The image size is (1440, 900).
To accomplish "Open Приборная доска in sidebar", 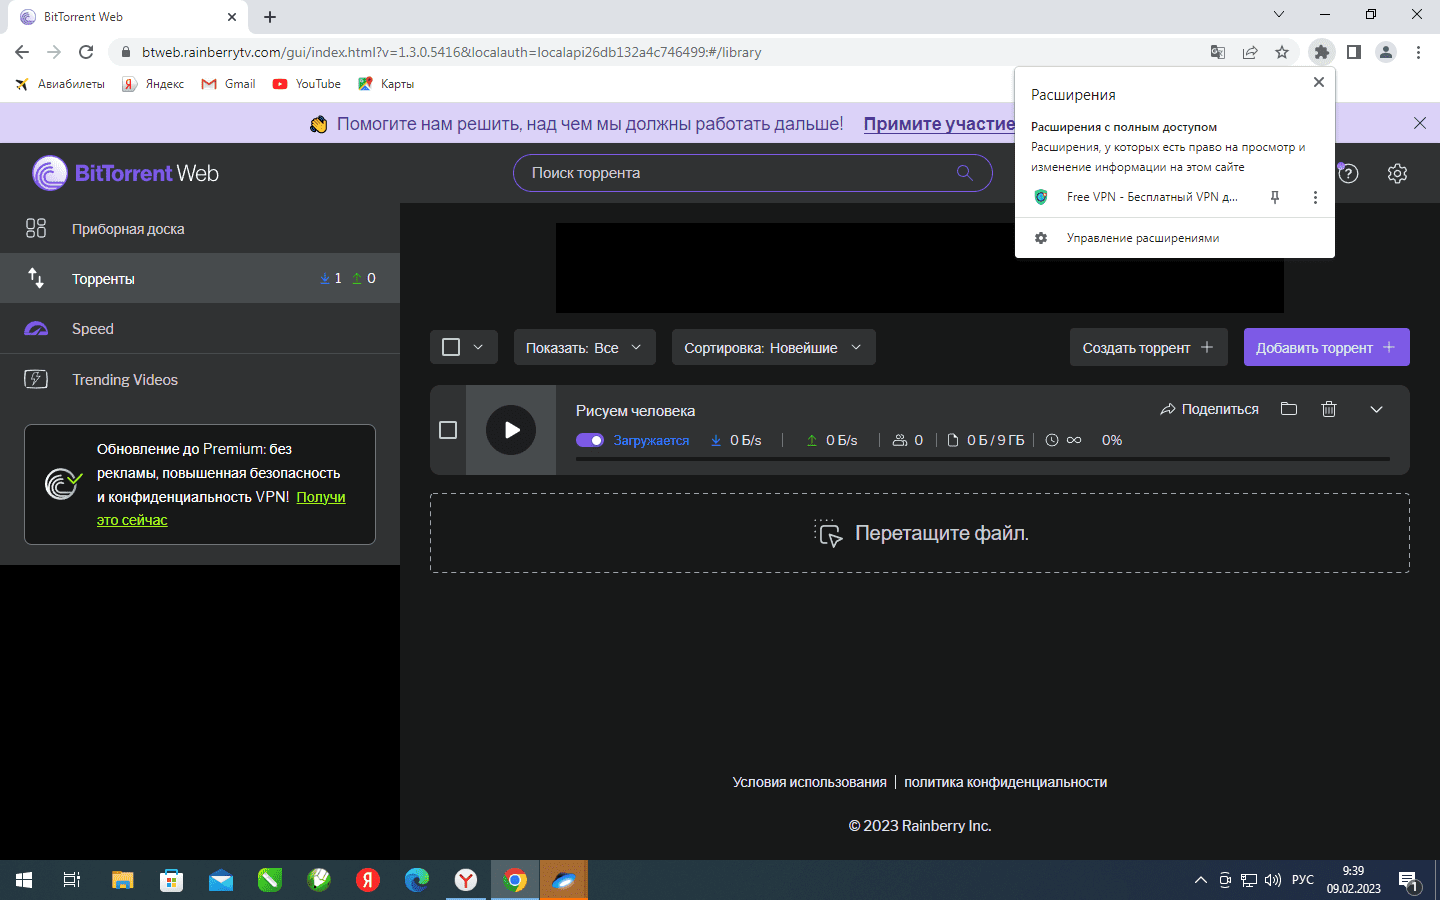I will tap(128, 229).
